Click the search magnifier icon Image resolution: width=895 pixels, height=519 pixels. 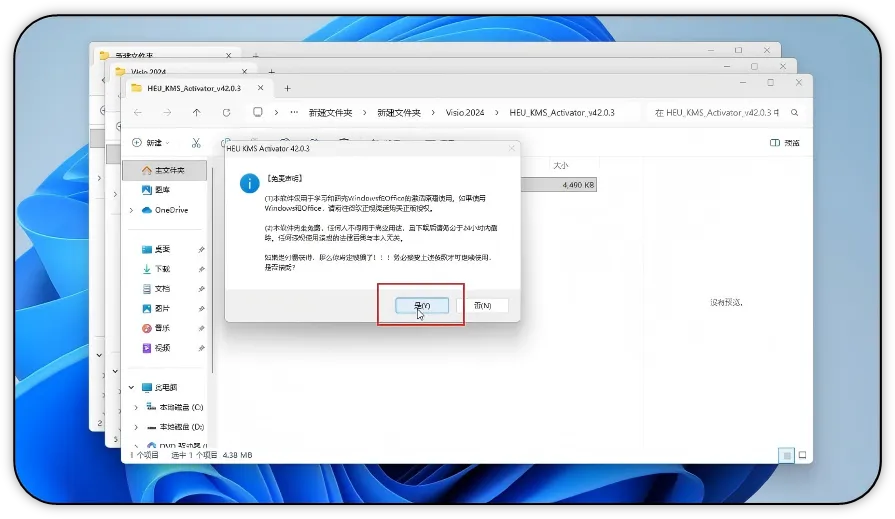click(x=795, y=112)
